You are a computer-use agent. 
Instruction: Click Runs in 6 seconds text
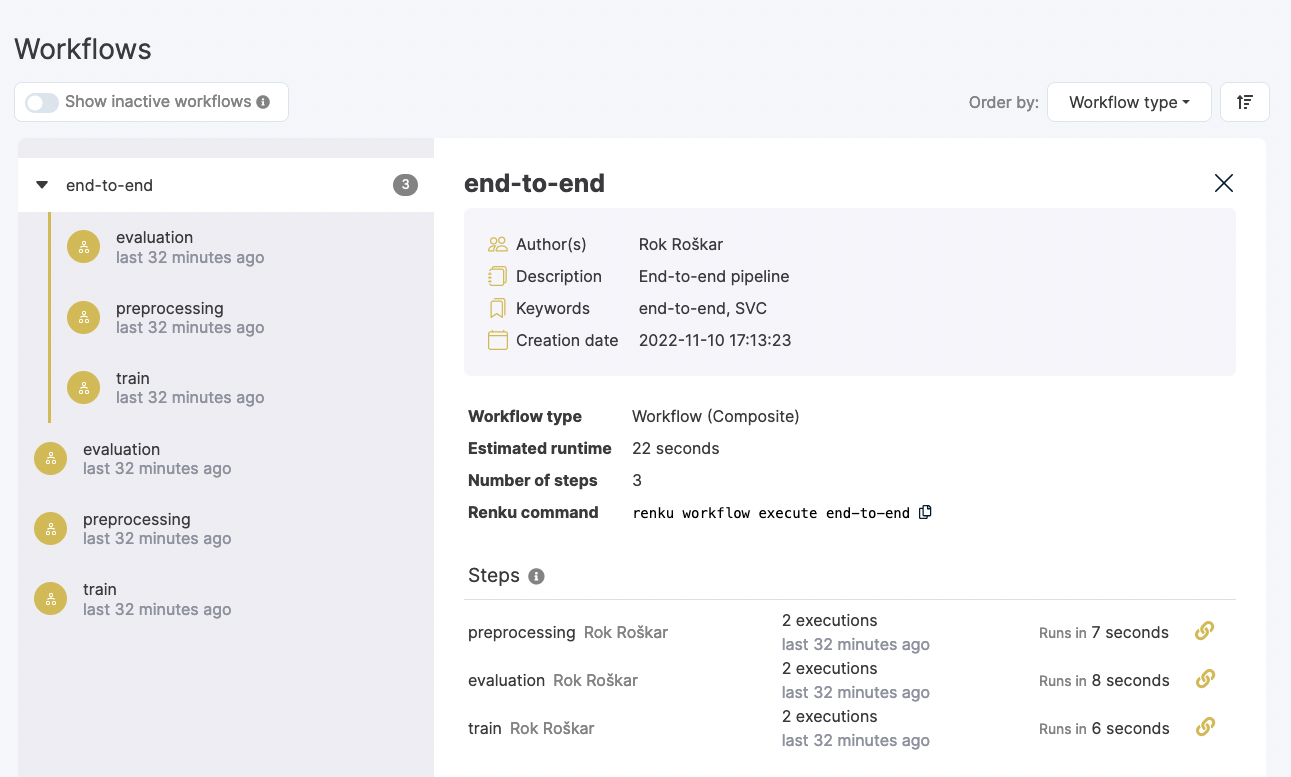(x=1104, y=728)
